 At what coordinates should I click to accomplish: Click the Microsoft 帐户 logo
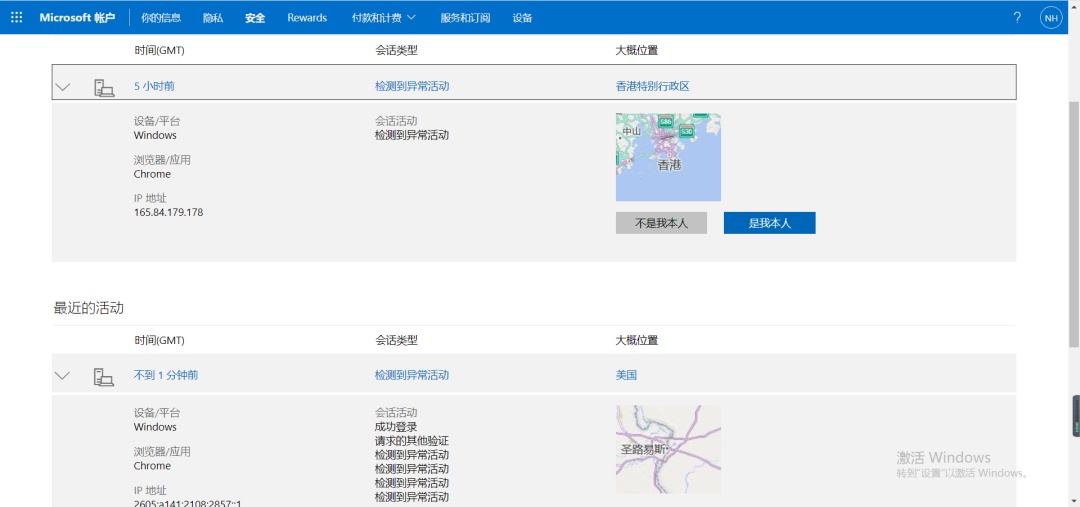point(77,18)
